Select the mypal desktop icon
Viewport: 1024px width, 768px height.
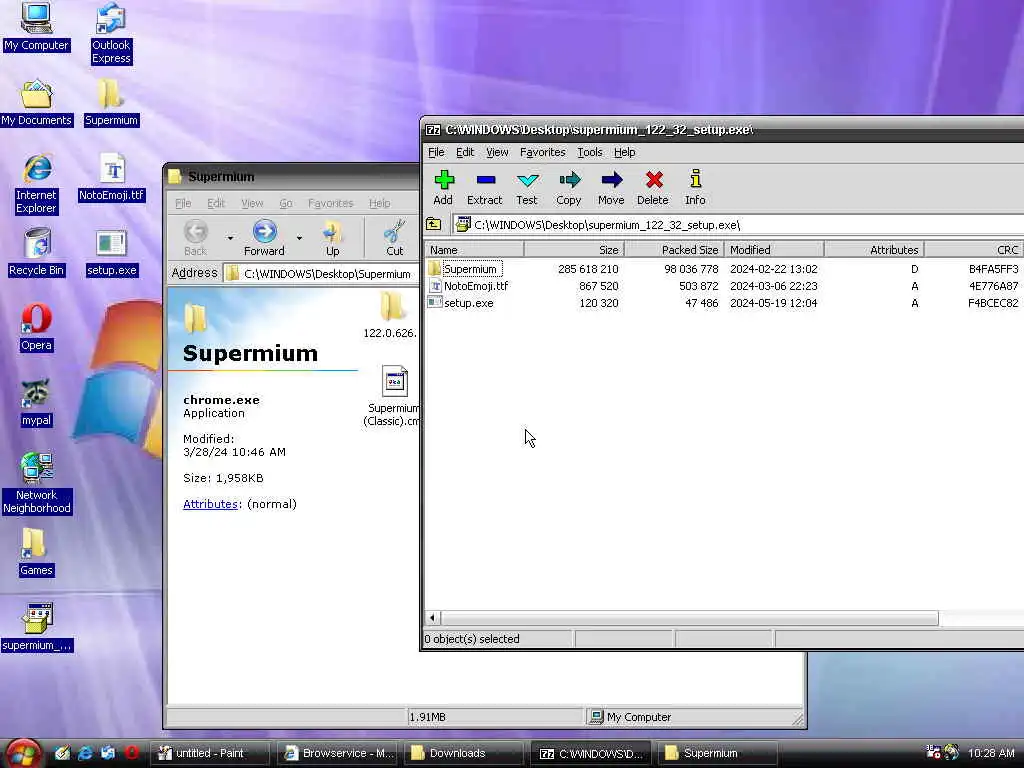(36, 403)
